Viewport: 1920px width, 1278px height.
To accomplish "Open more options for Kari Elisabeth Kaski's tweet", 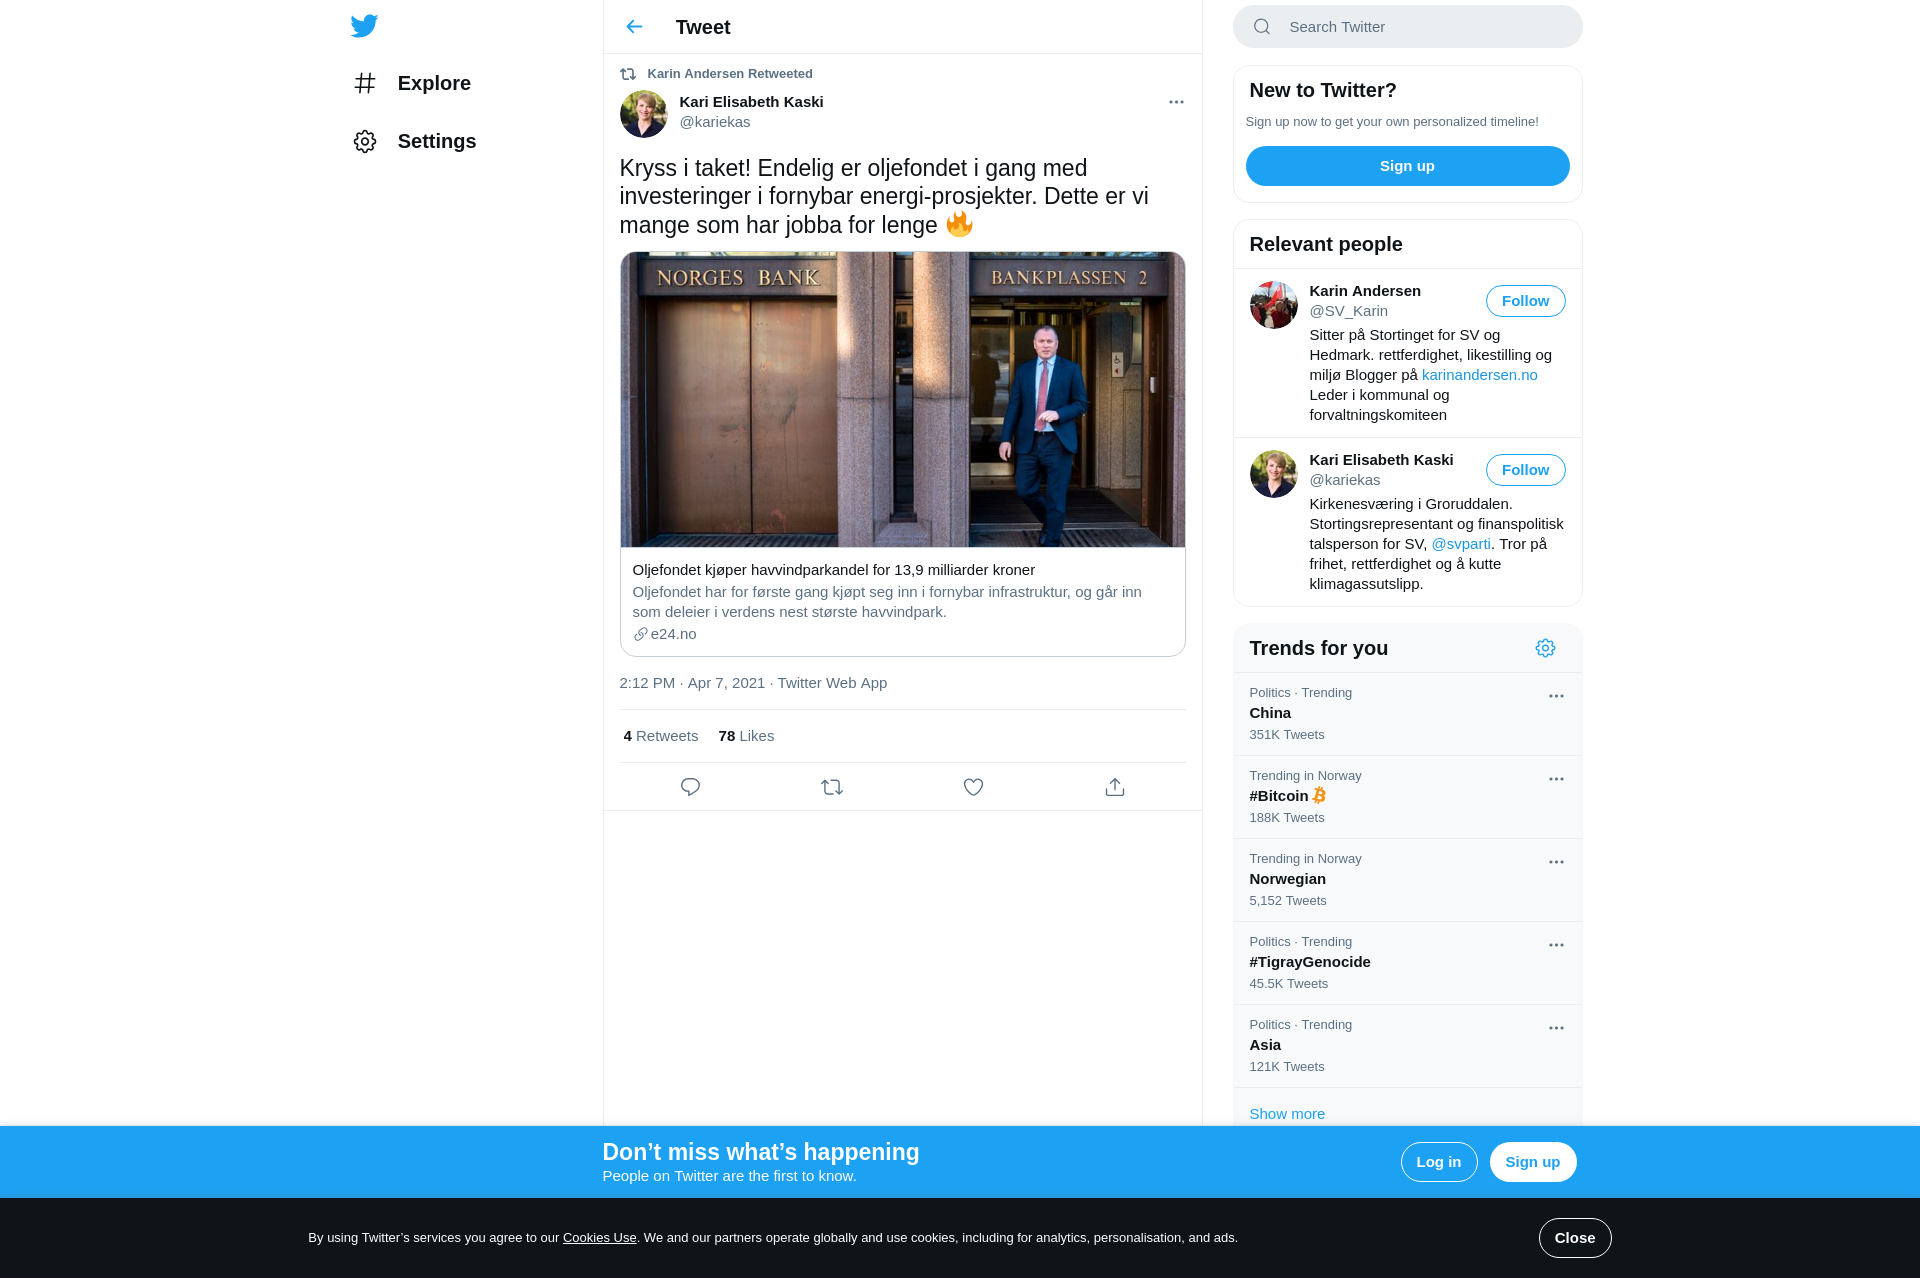I will pyautogui.click(x=1176, y=102).
